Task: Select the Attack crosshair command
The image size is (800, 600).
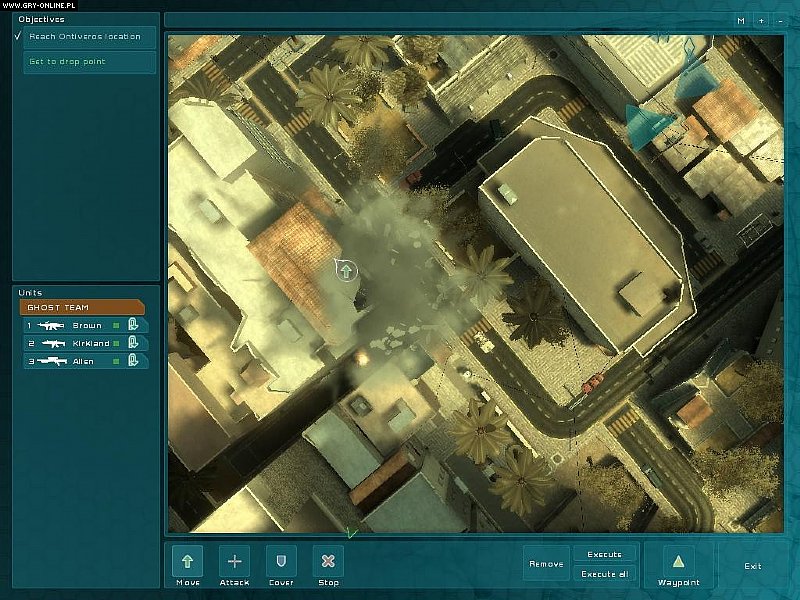Action: click(235, 561)
